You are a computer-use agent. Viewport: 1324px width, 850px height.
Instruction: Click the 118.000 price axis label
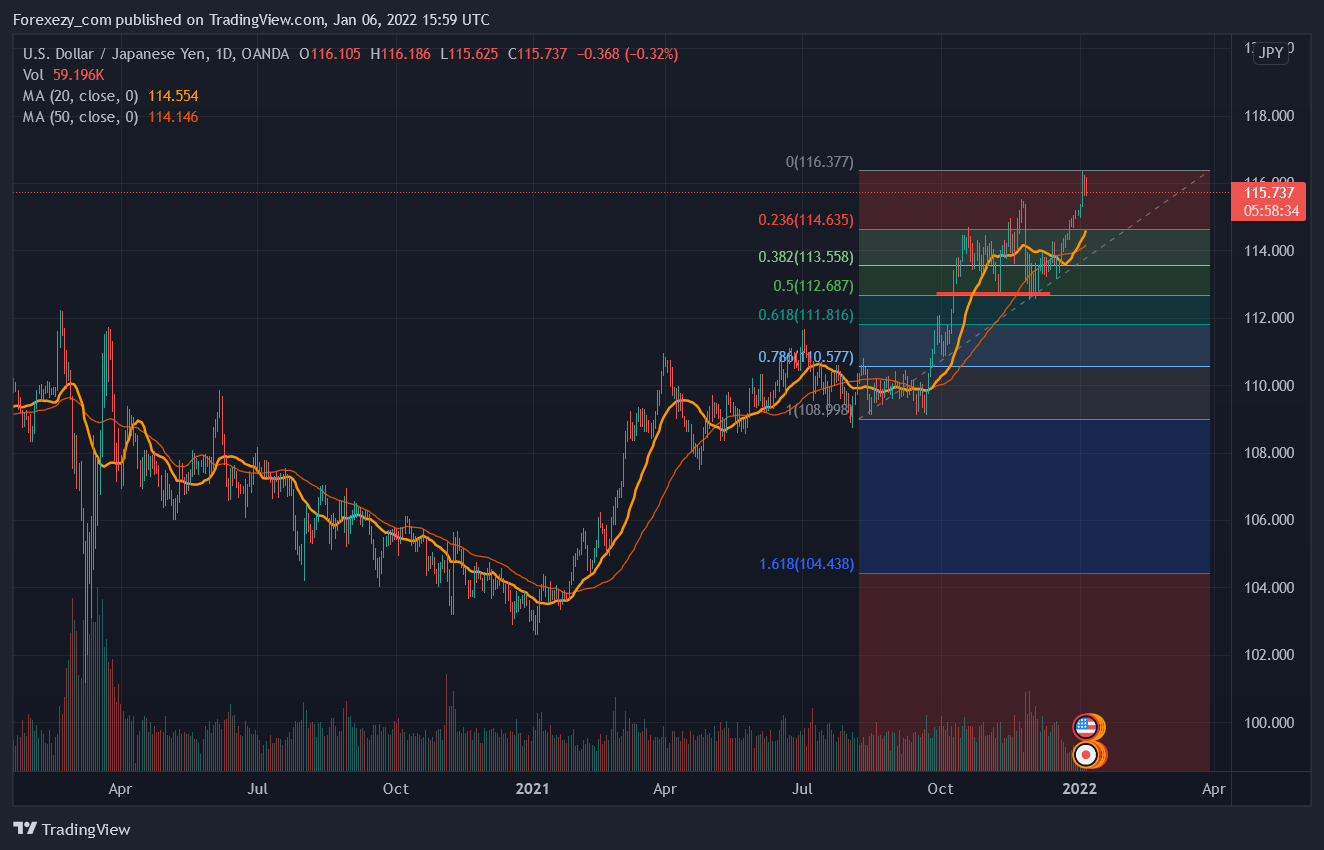click(1269, 116)
